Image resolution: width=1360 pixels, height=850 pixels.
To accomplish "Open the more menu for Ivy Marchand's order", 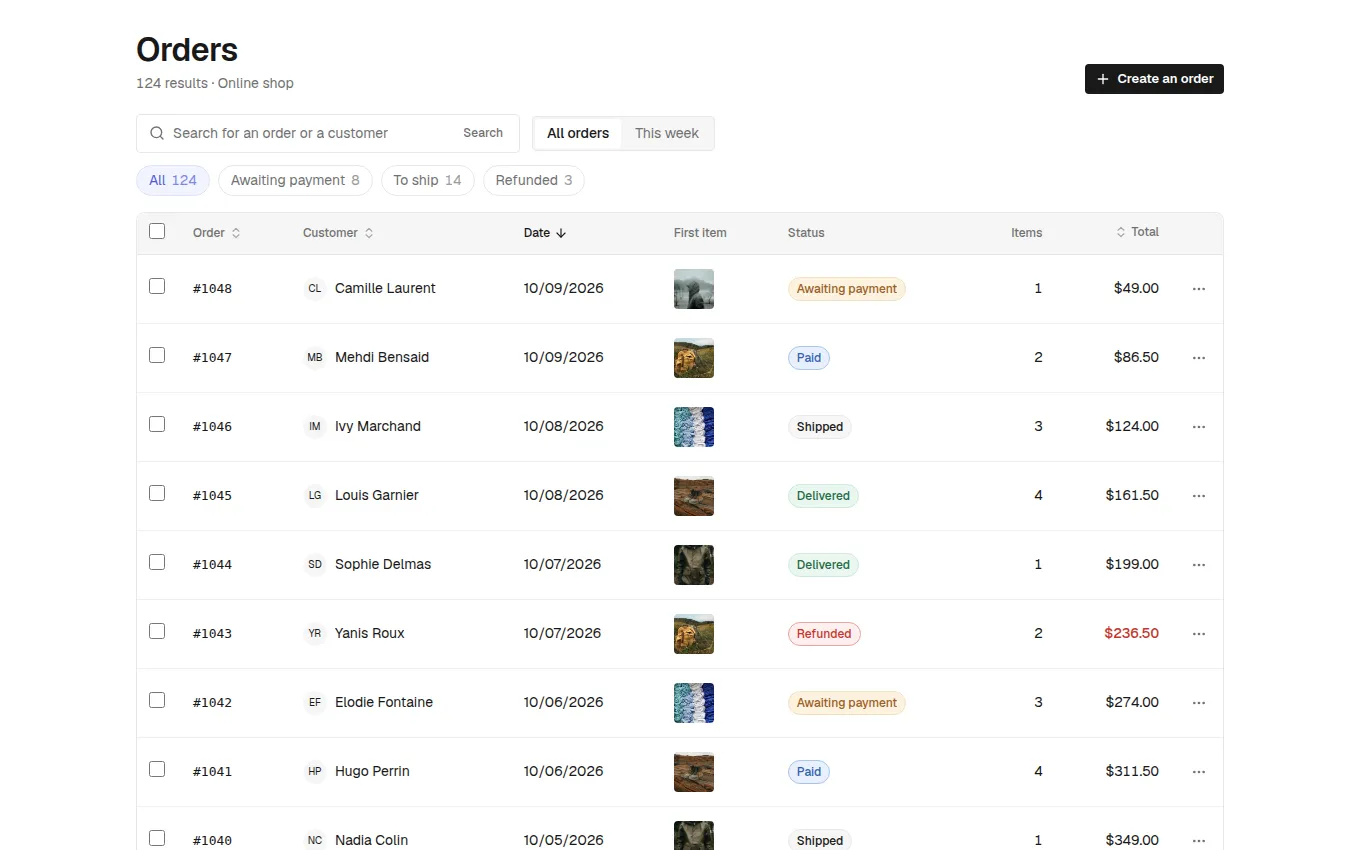I will tap(1199, 427).
